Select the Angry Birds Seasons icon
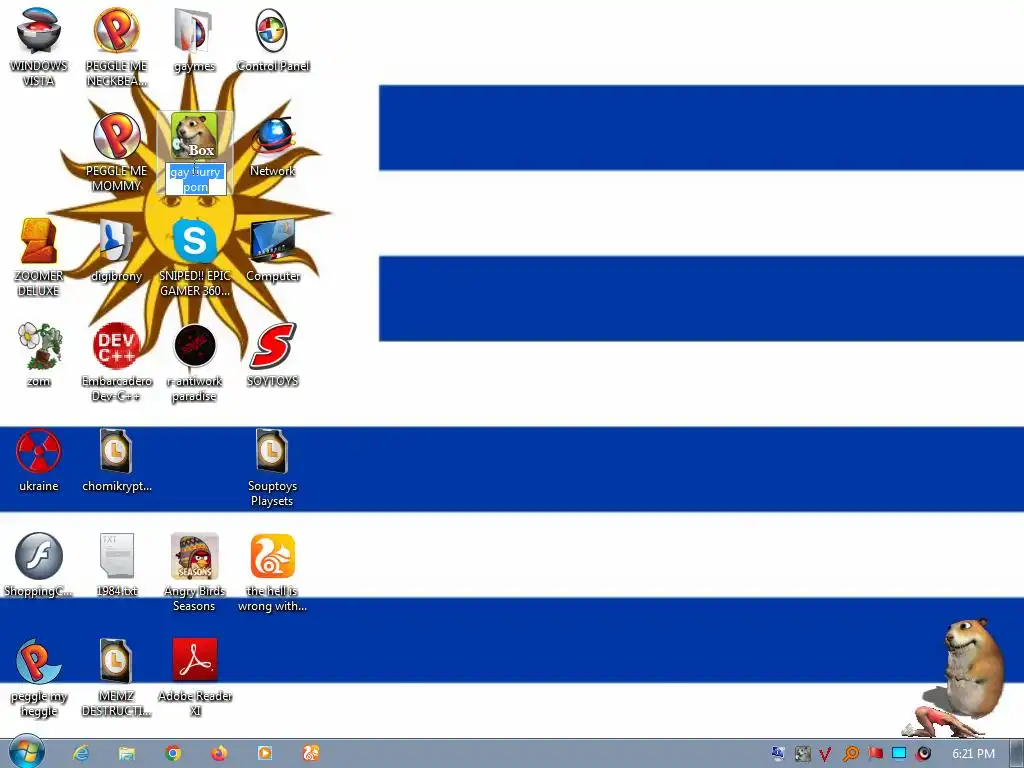Viewport: 1024px width, 768px height. point(195,572)
